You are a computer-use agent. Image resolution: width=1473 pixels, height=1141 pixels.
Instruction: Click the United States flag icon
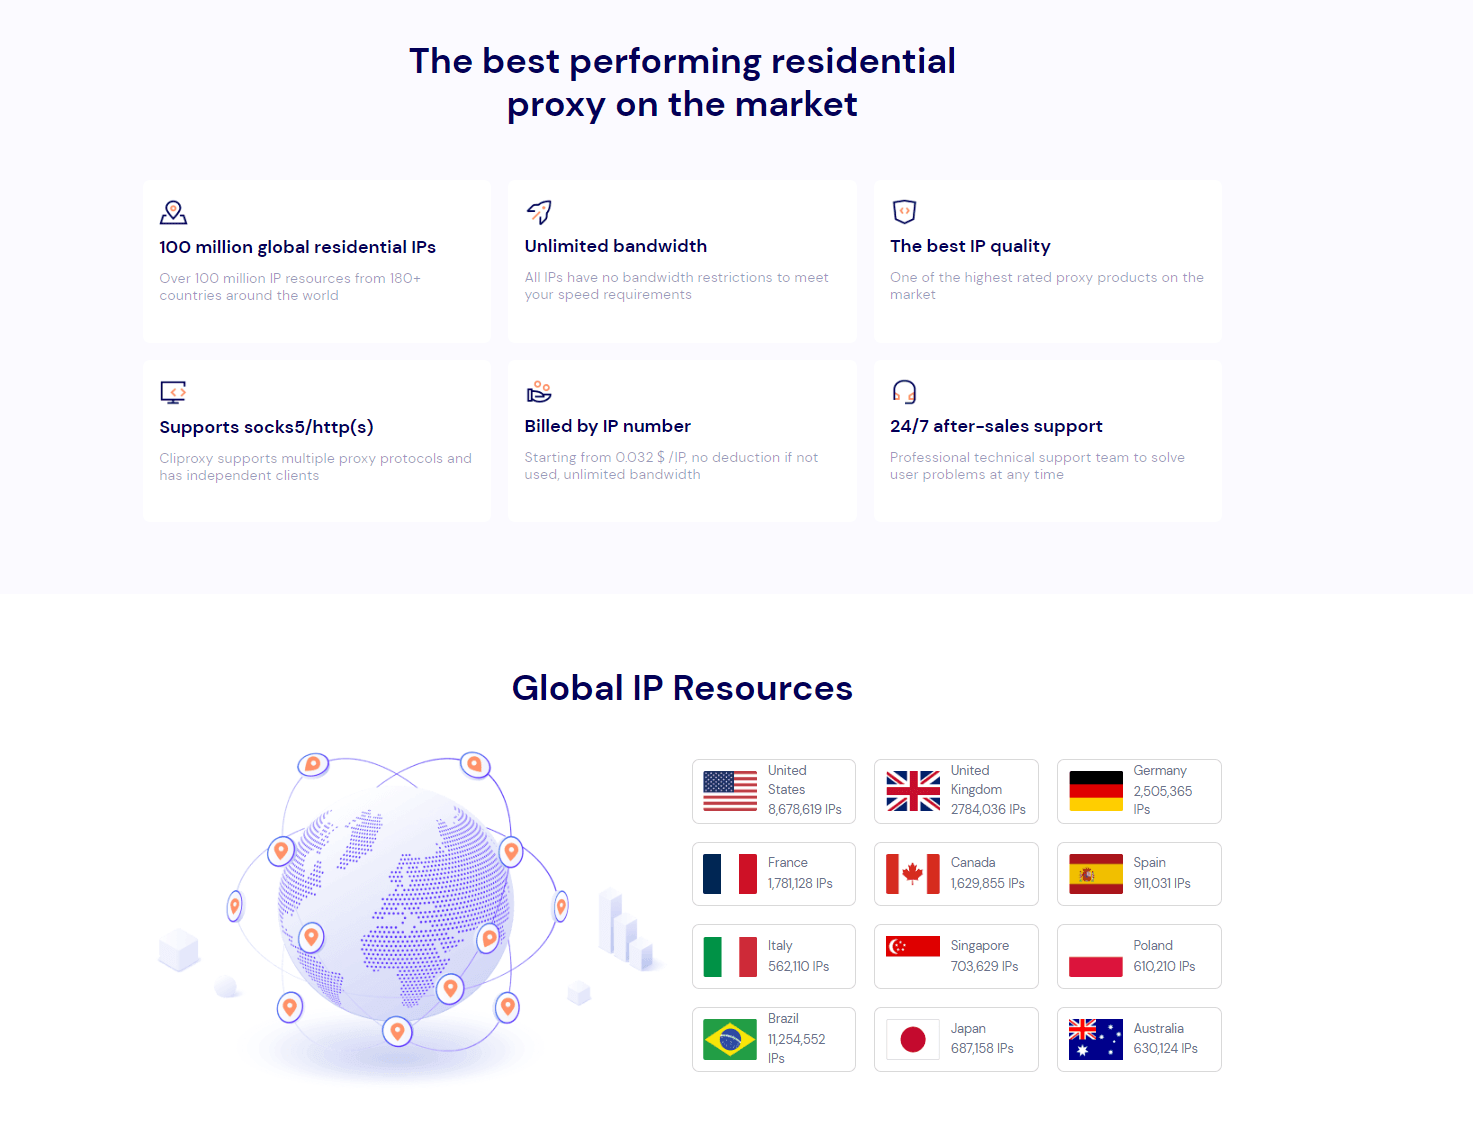(729, 790)
